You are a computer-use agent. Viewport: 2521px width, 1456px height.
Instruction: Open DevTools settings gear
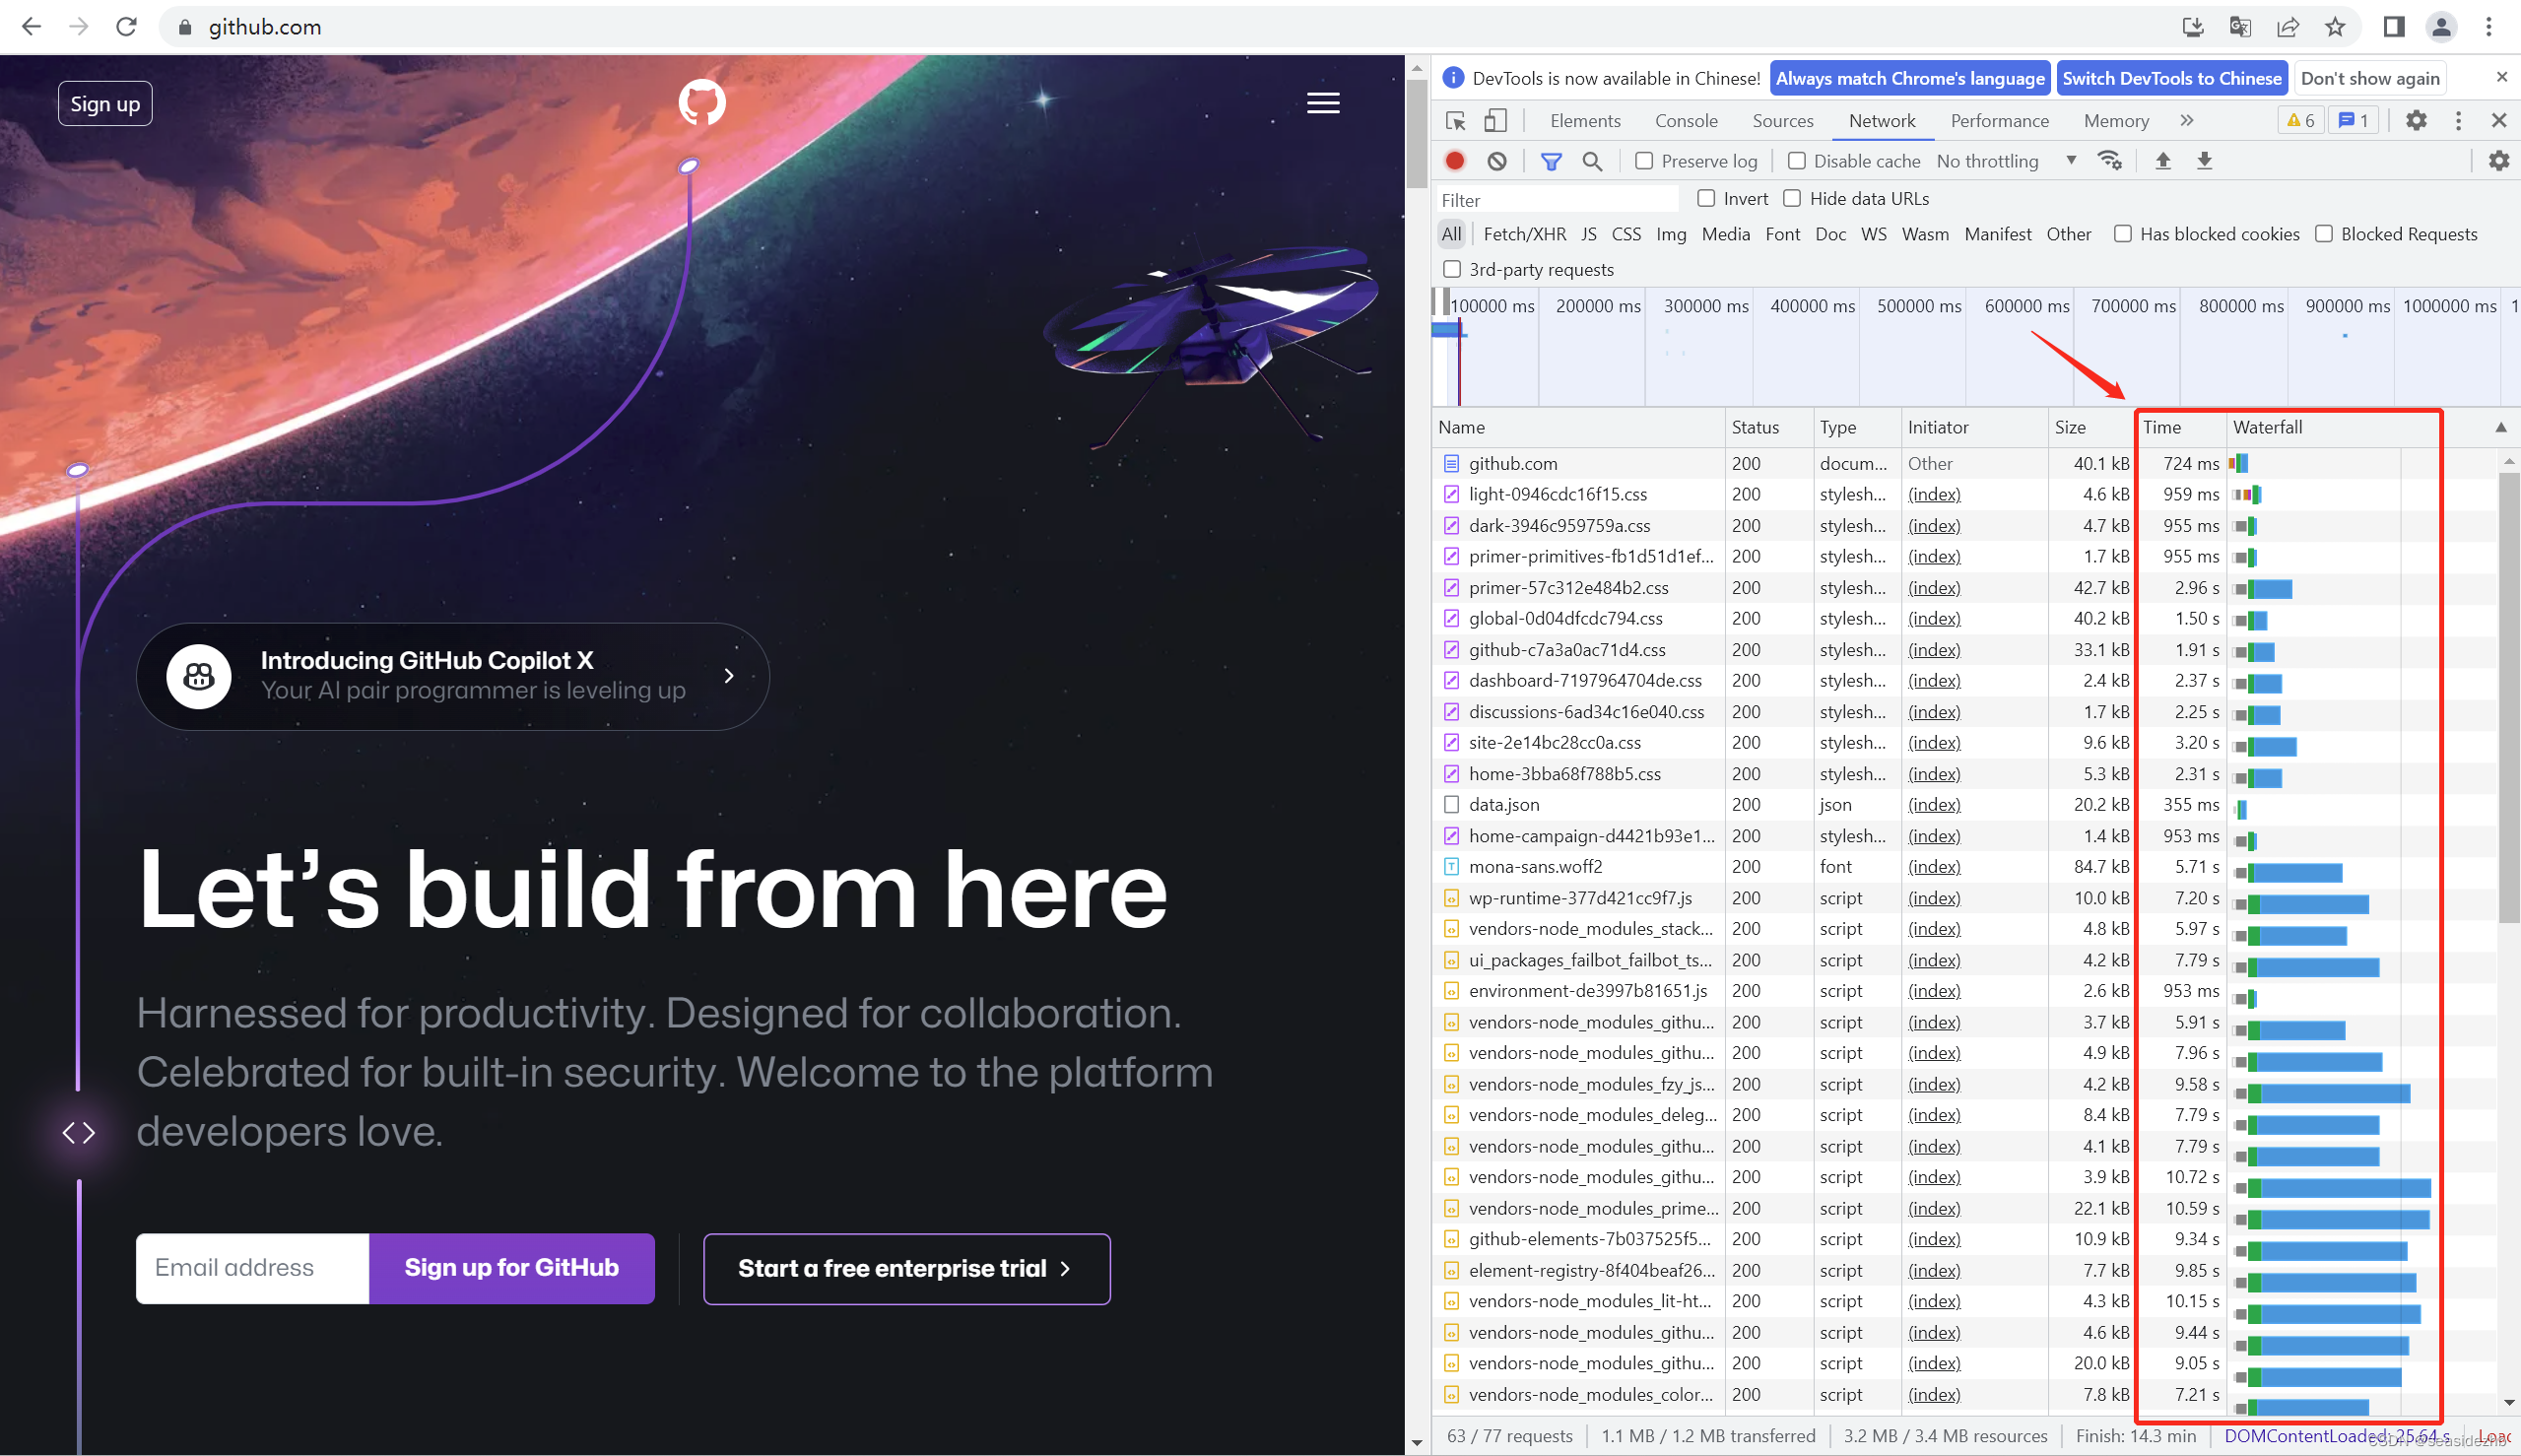pos(2416,121)
